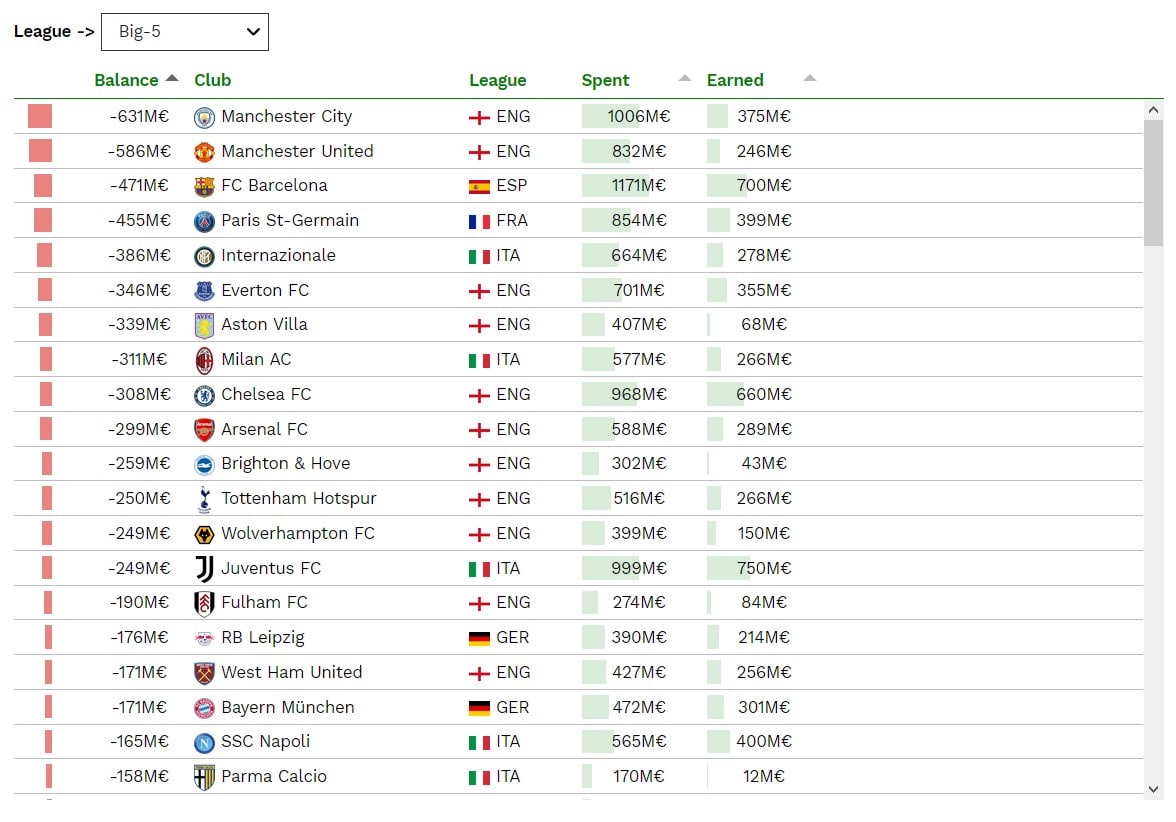Click the Juventus FC logo icon
Image resolution: width=1176 pixels, height=822 pixels.
point(204,569)
